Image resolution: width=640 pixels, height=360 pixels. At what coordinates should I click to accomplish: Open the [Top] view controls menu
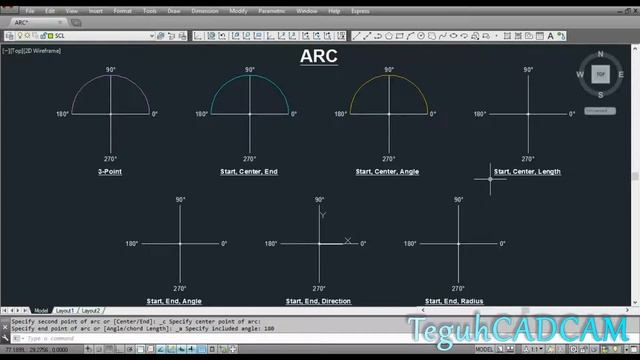17,51
